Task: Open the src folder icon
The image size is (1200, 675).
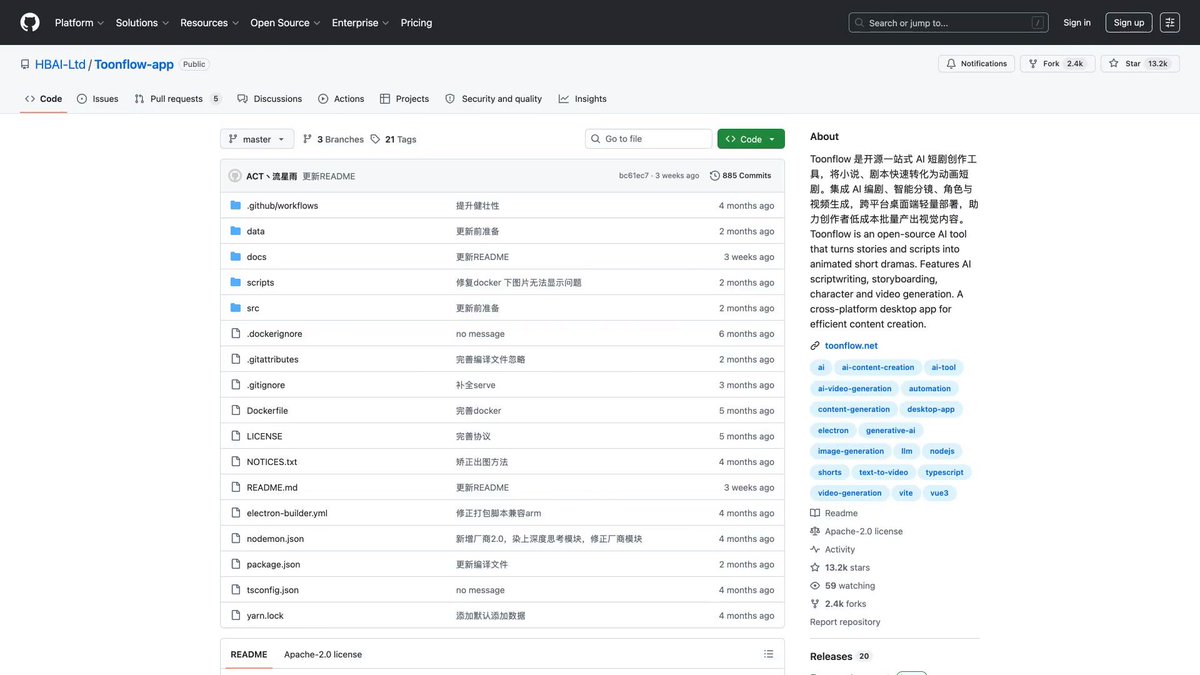Action: click(236, 308)
